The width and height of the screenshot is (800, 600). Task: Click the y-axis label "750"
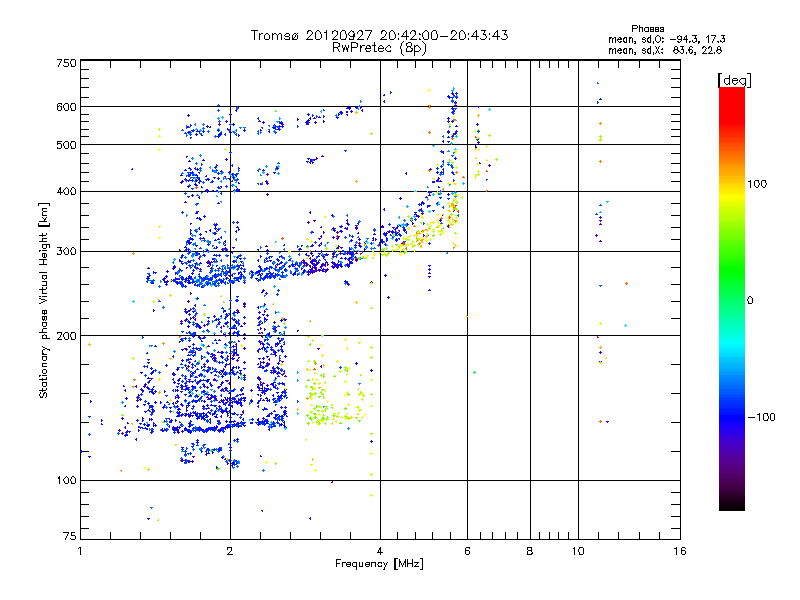pos(66,63)
